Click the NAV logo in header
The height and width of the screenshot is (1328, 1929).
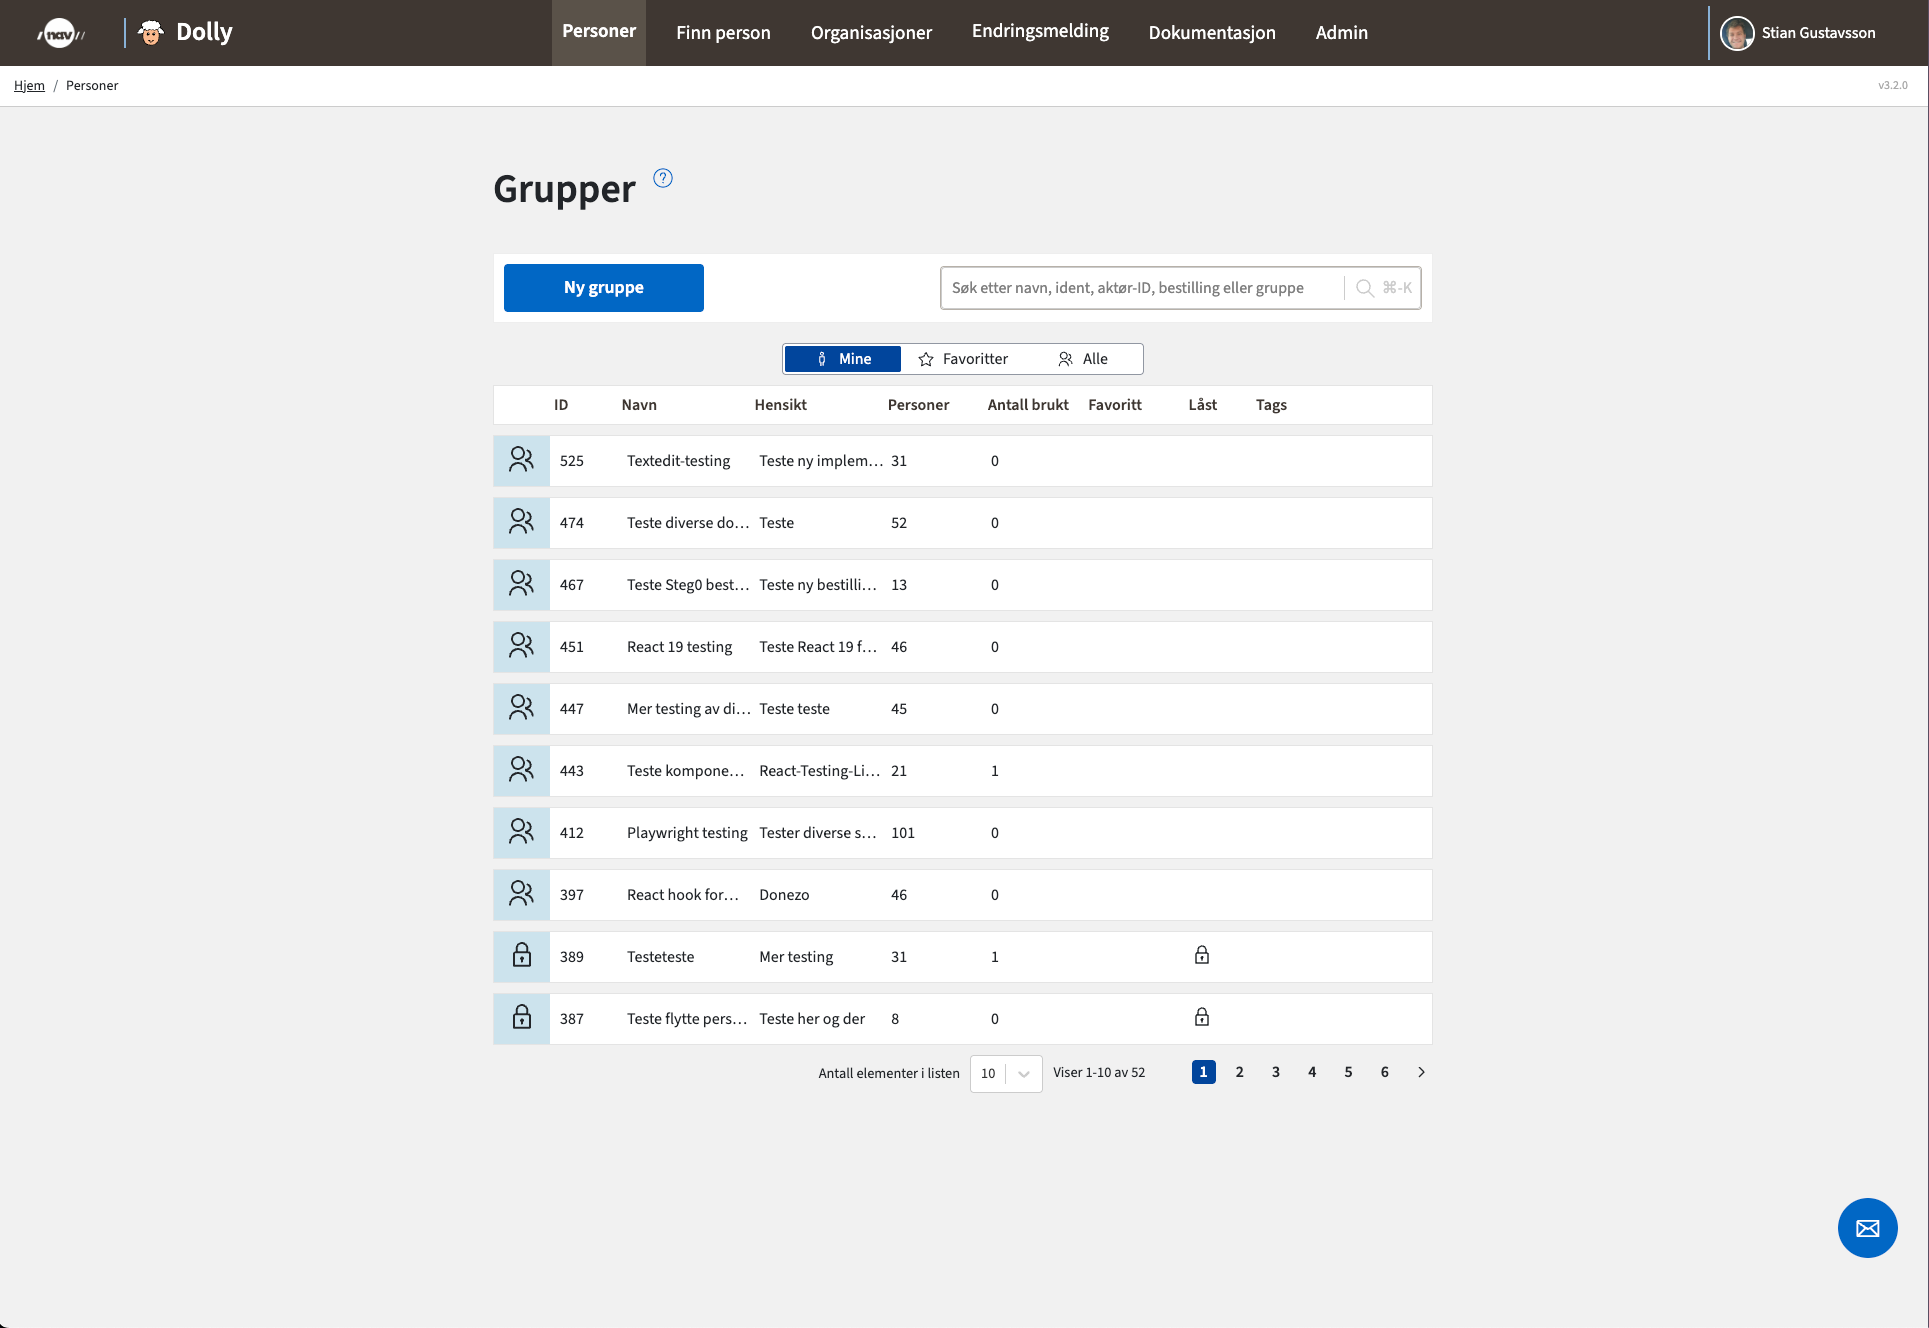[x=60, y=33]
